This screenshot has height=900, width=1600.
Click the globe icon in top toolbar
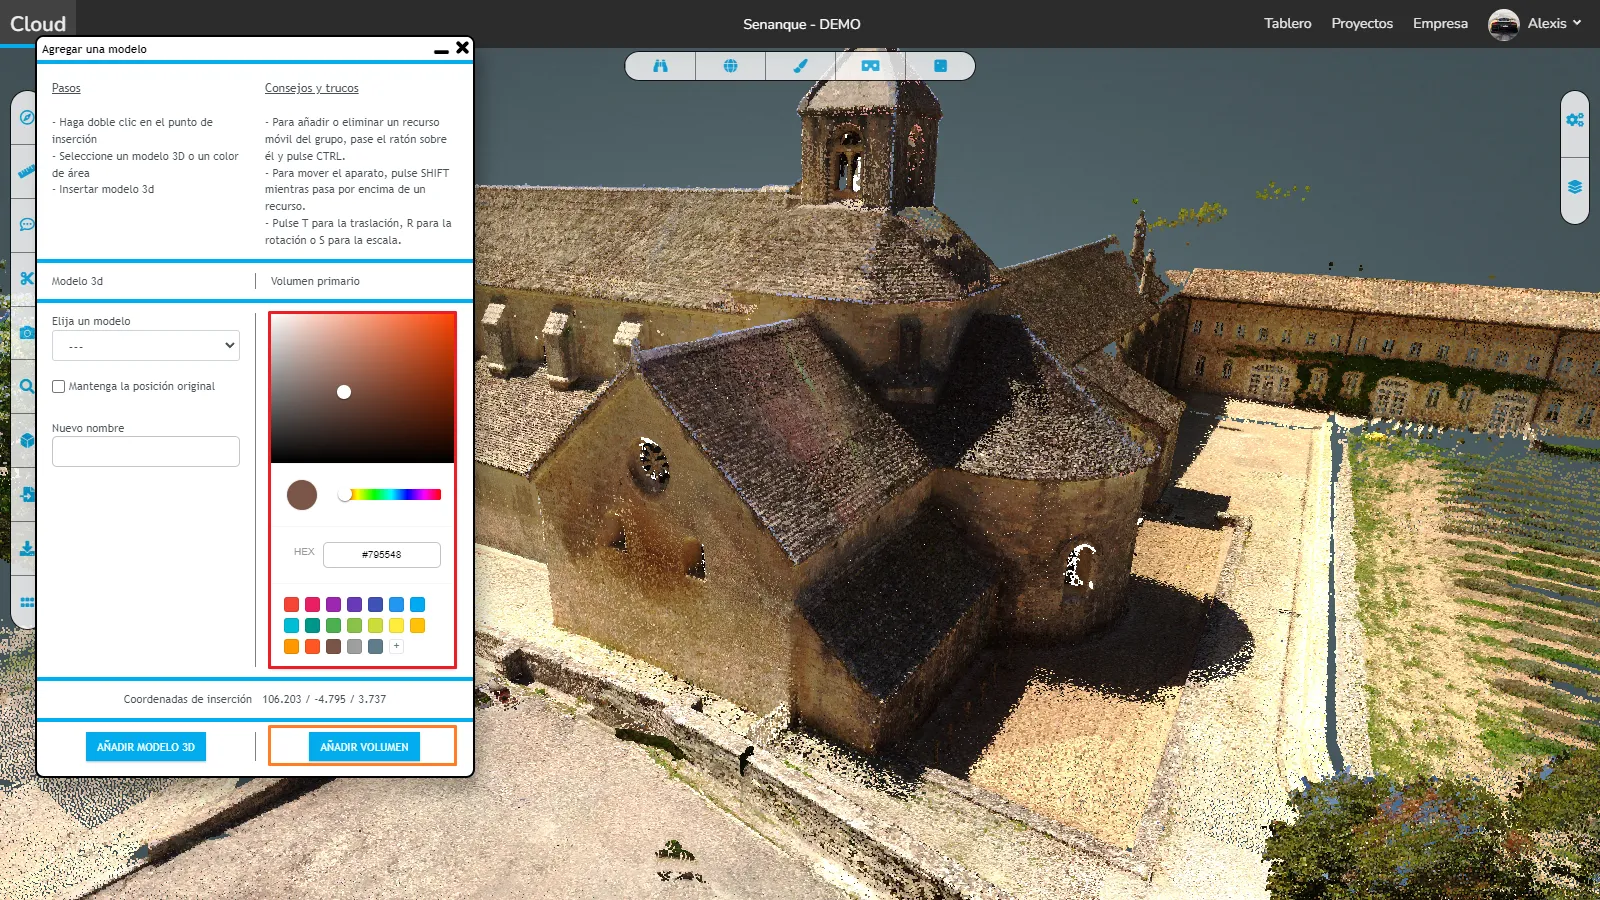(731, 66)
